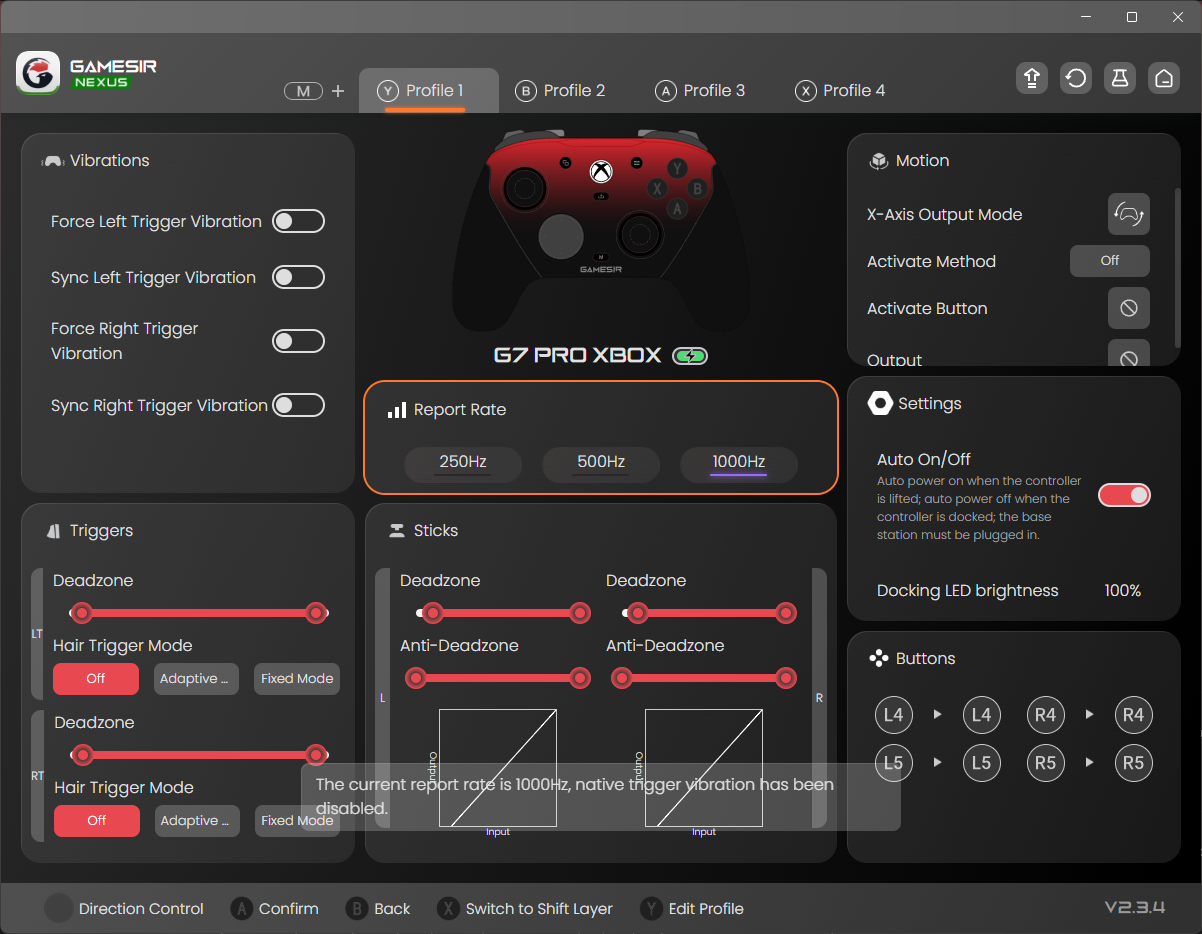Viewport: 1202px width, 934px height.
Task: Open the Docking LED brightness 100% selector
Action: [x=1122, y=591]
